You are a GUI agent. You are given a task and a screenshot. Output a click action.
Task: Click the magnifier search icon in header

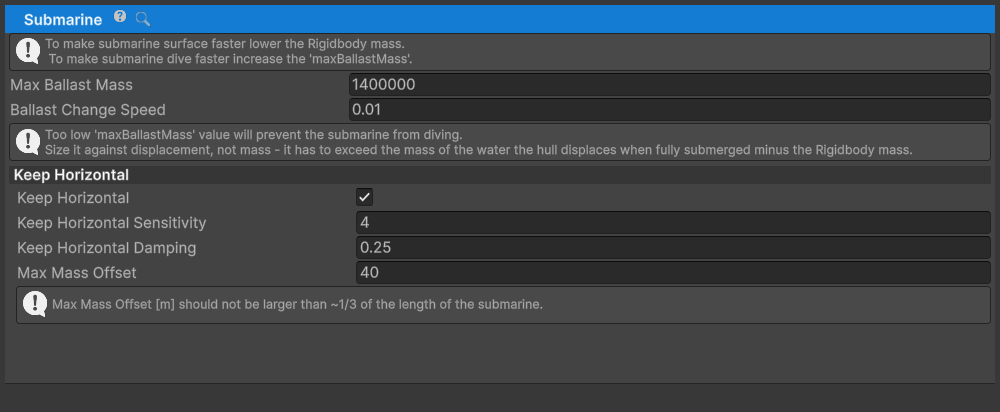click(143, 19)
